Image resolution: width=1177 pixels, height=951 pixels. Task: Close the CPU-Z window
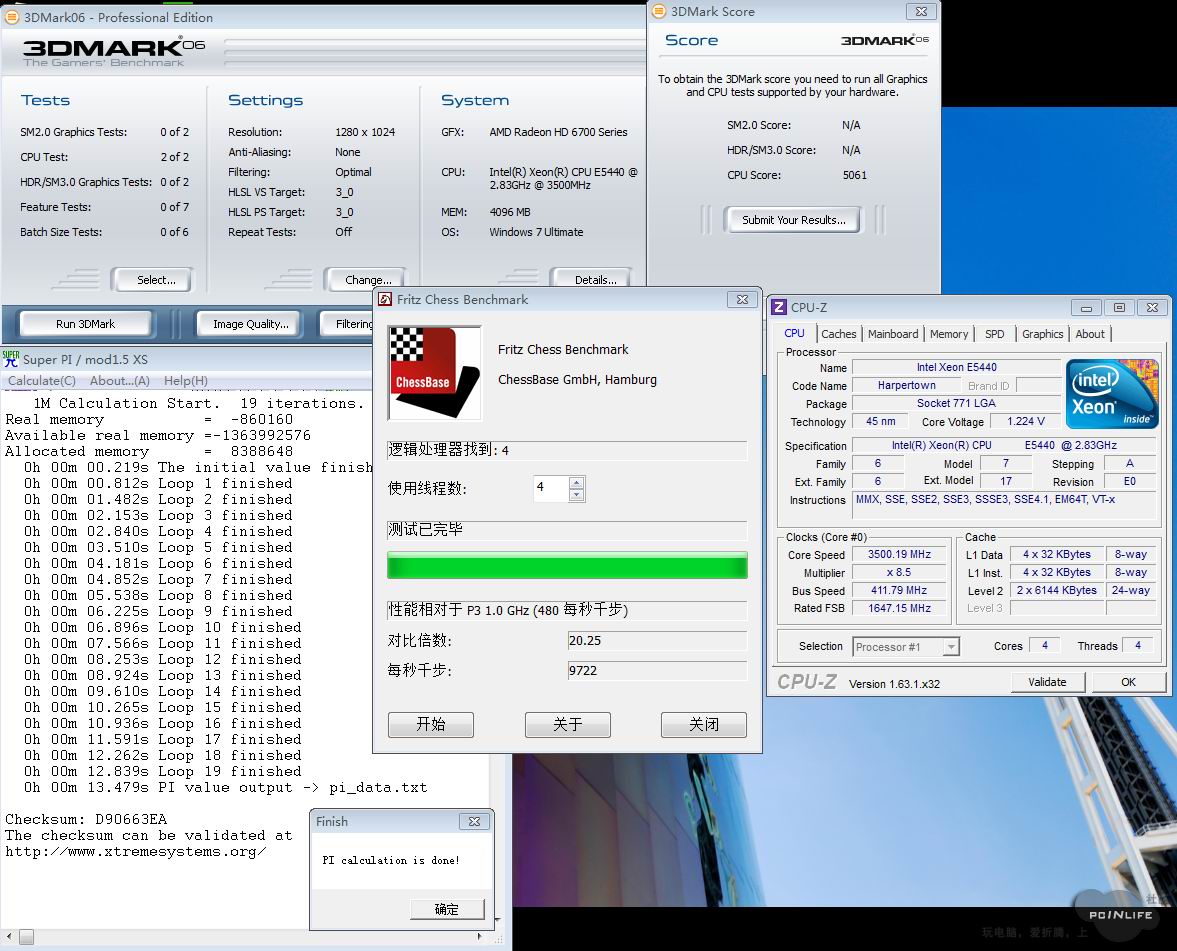point(1152,308)
